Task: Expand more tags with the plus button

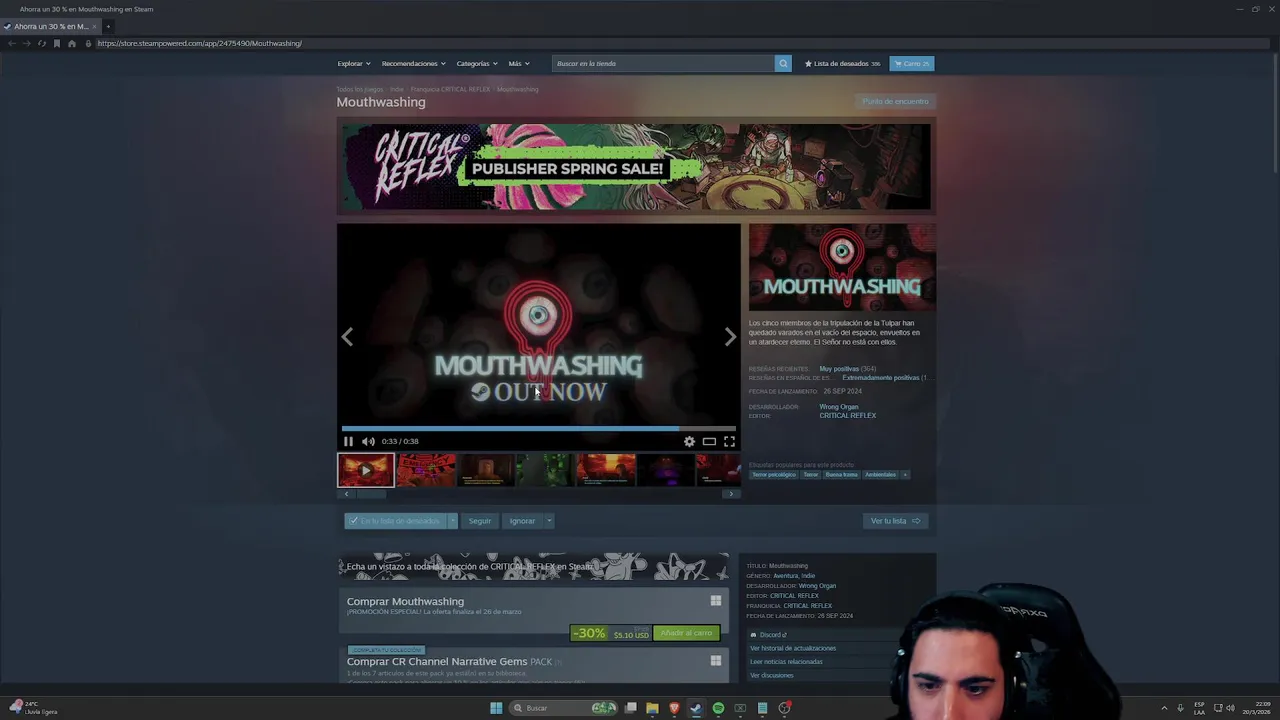Action: (905, 475)
